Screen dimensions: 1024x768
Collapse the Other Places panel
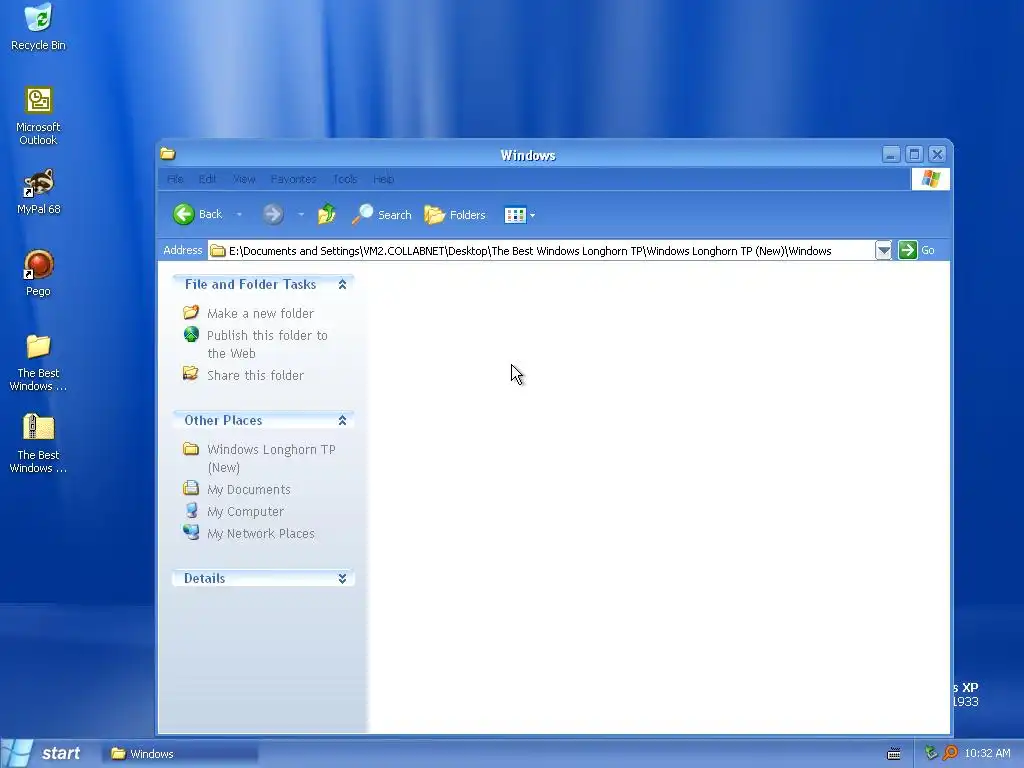pos(342,421)
